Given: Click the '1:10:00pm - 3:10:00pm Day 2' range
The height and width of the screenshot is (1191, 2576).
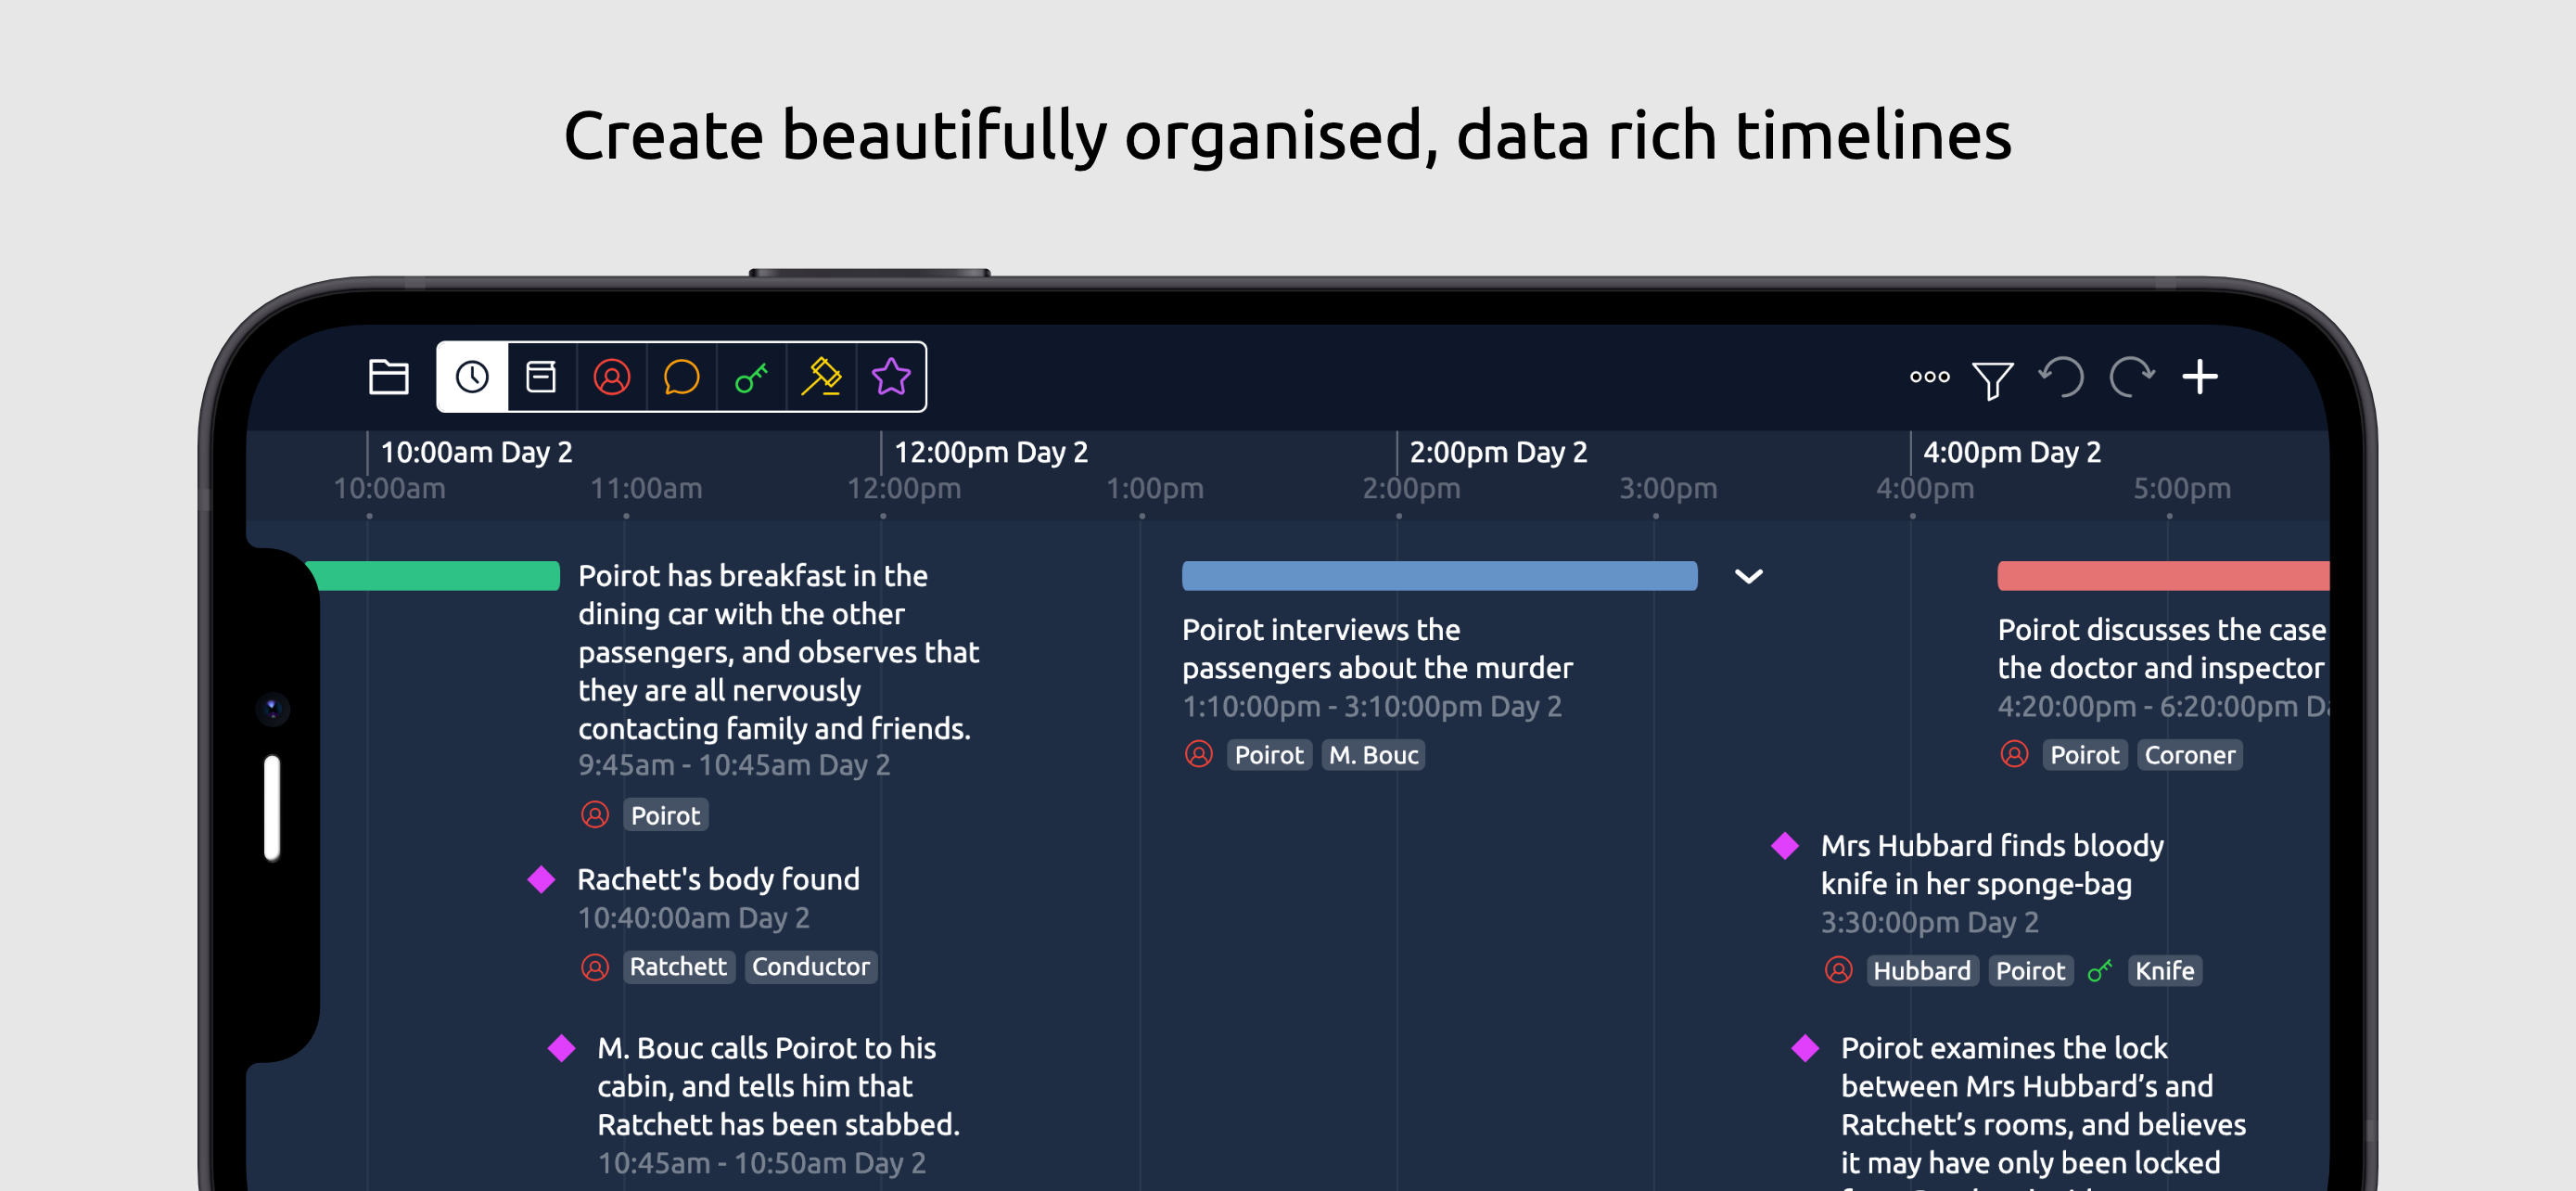Looking at the screenshot, I should [1372, 707].
